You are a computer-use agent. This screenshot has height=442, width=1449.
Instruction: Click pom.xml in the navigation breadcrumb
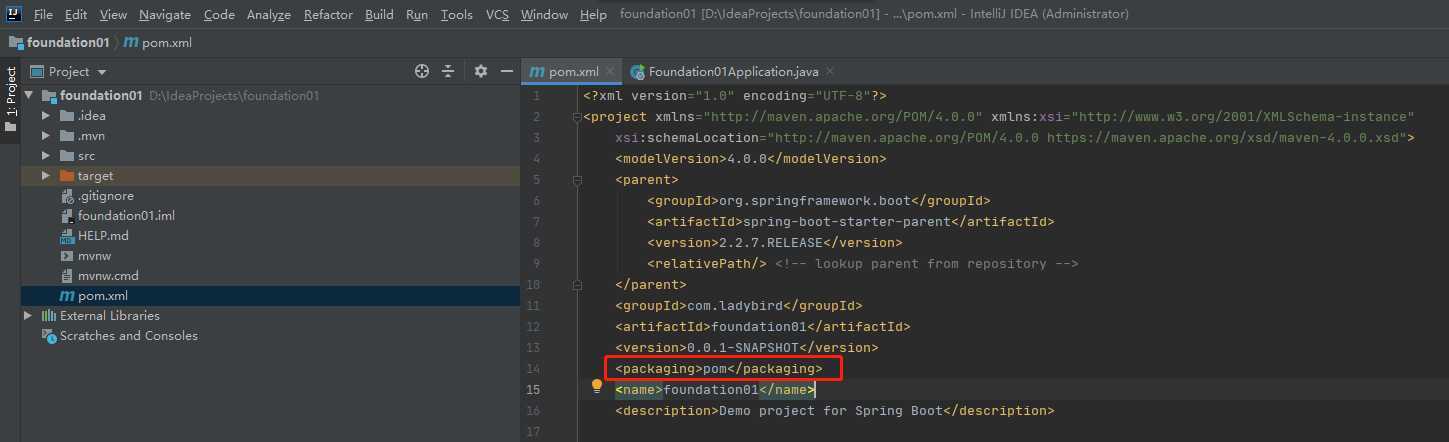[x=167, y=43]
